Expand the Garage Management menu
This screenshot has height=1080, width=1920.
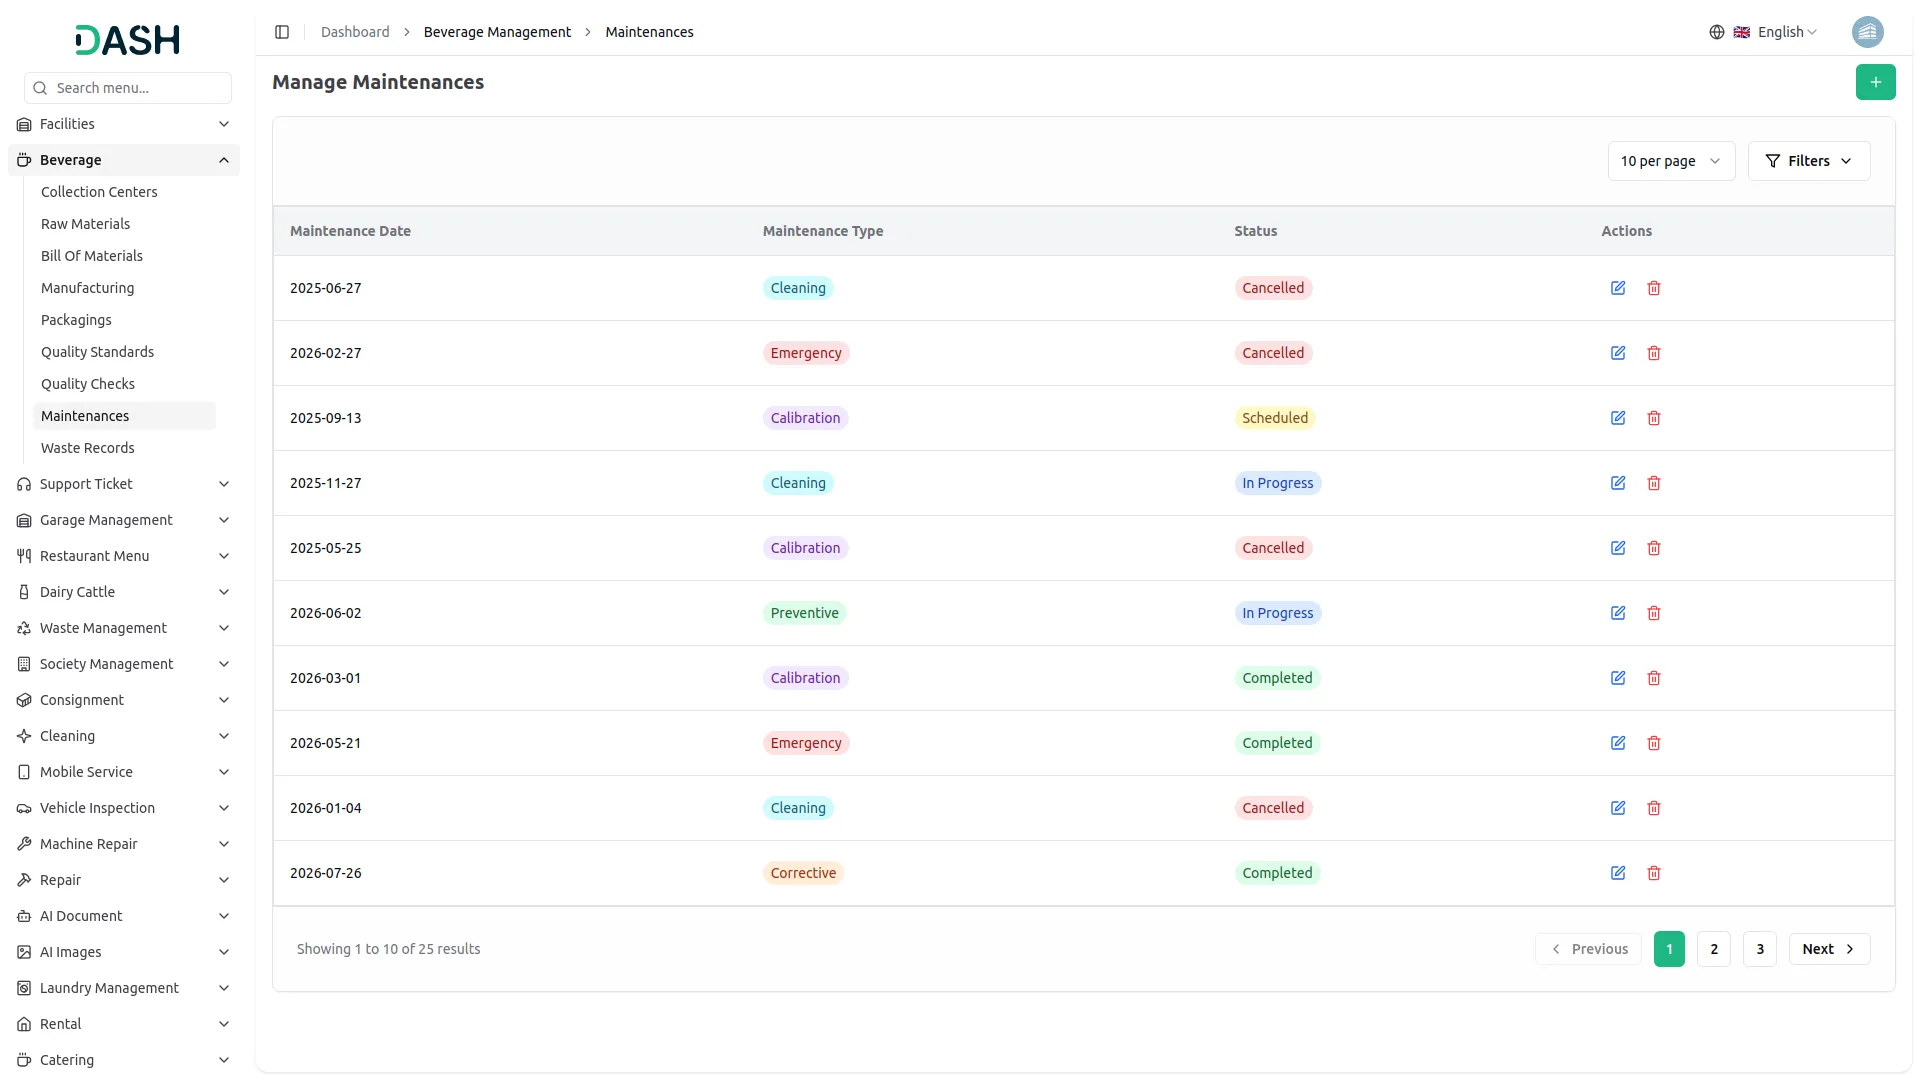coord(124,520)
